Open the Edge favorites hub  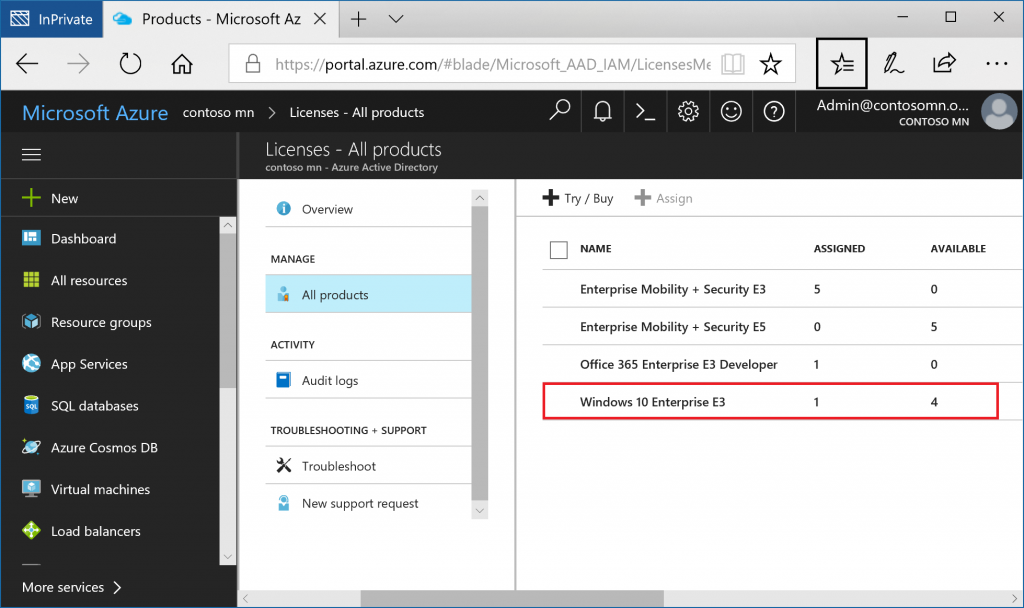tap(841, 63)
